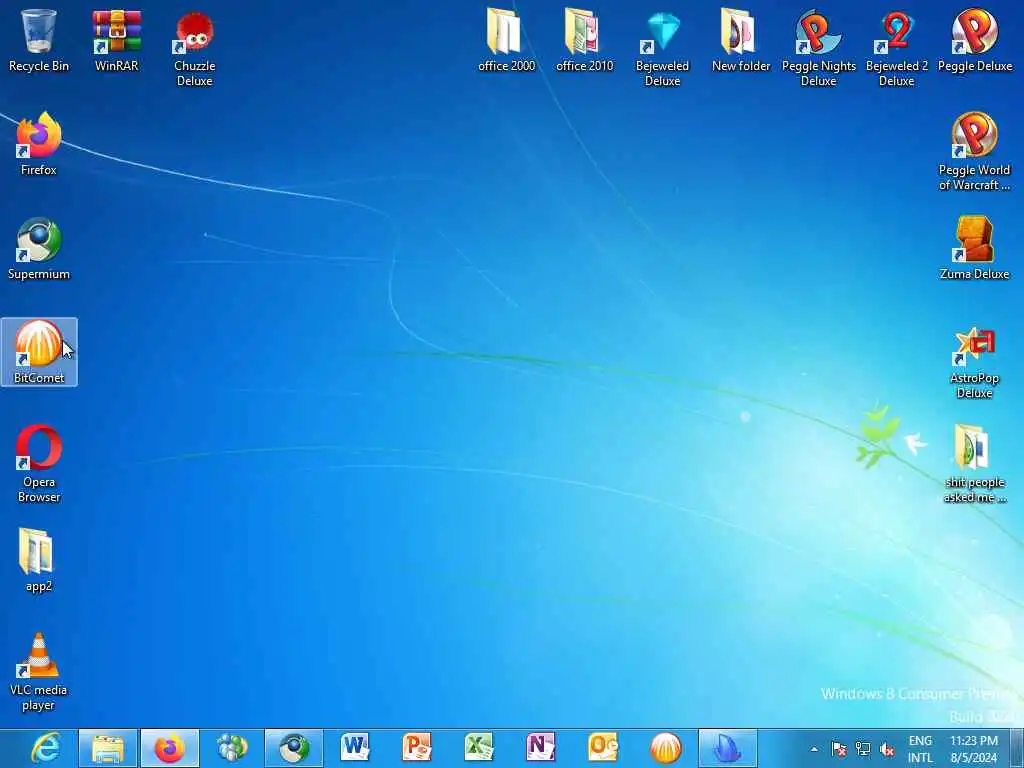The height and width of the screenshot is (768, 1024).
Task: Open the Action Center flag icon
Action: click(839, 749)
